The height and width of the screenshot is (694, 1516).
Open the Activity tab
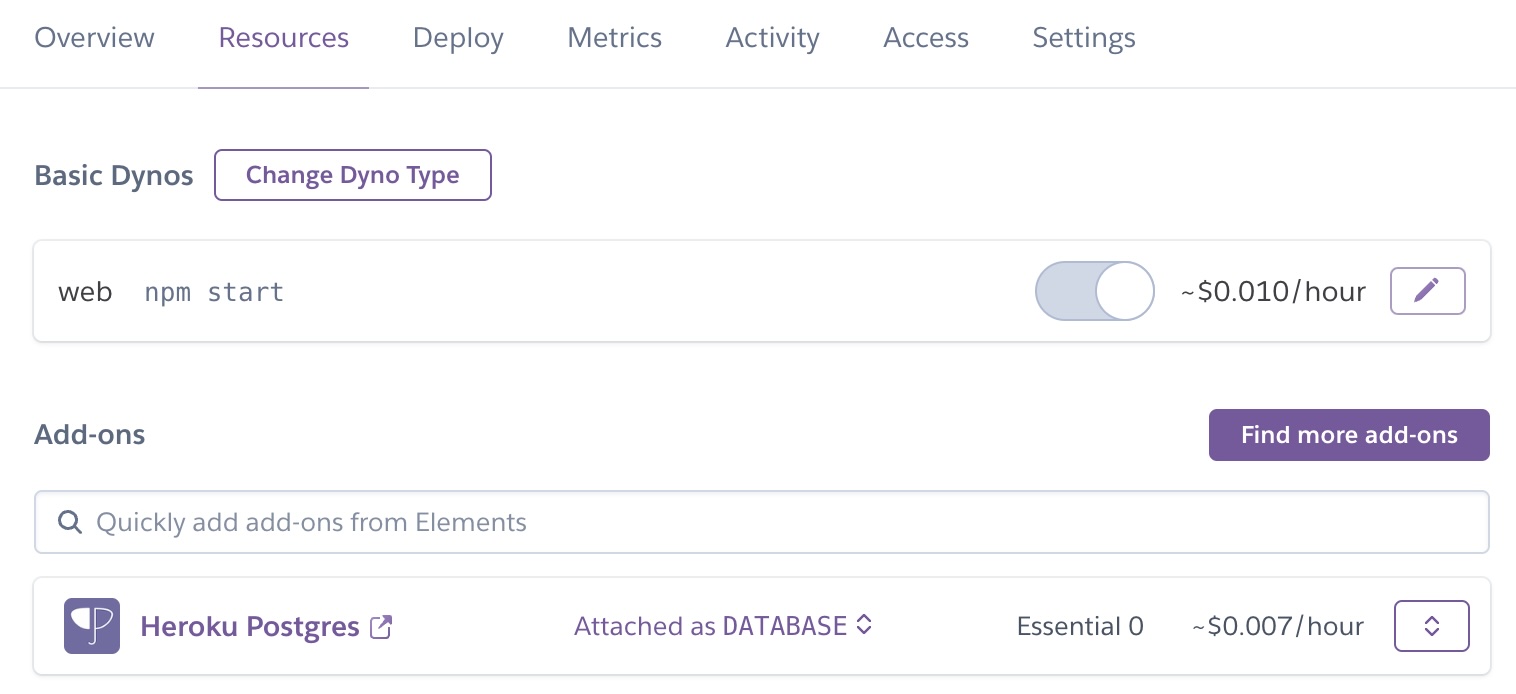(x=772, y=38)
